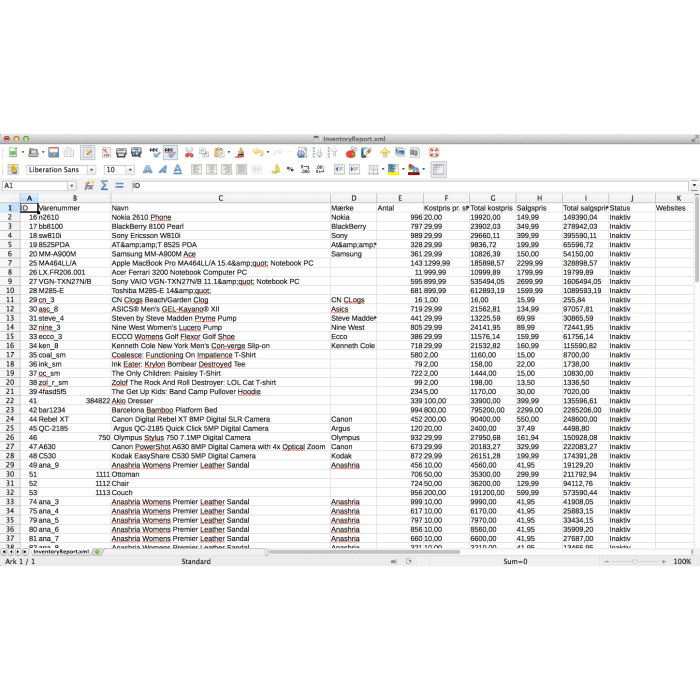Expand the Open recent files dropdown arrow
The image size is (700, 700).
[x=43, y=153]
